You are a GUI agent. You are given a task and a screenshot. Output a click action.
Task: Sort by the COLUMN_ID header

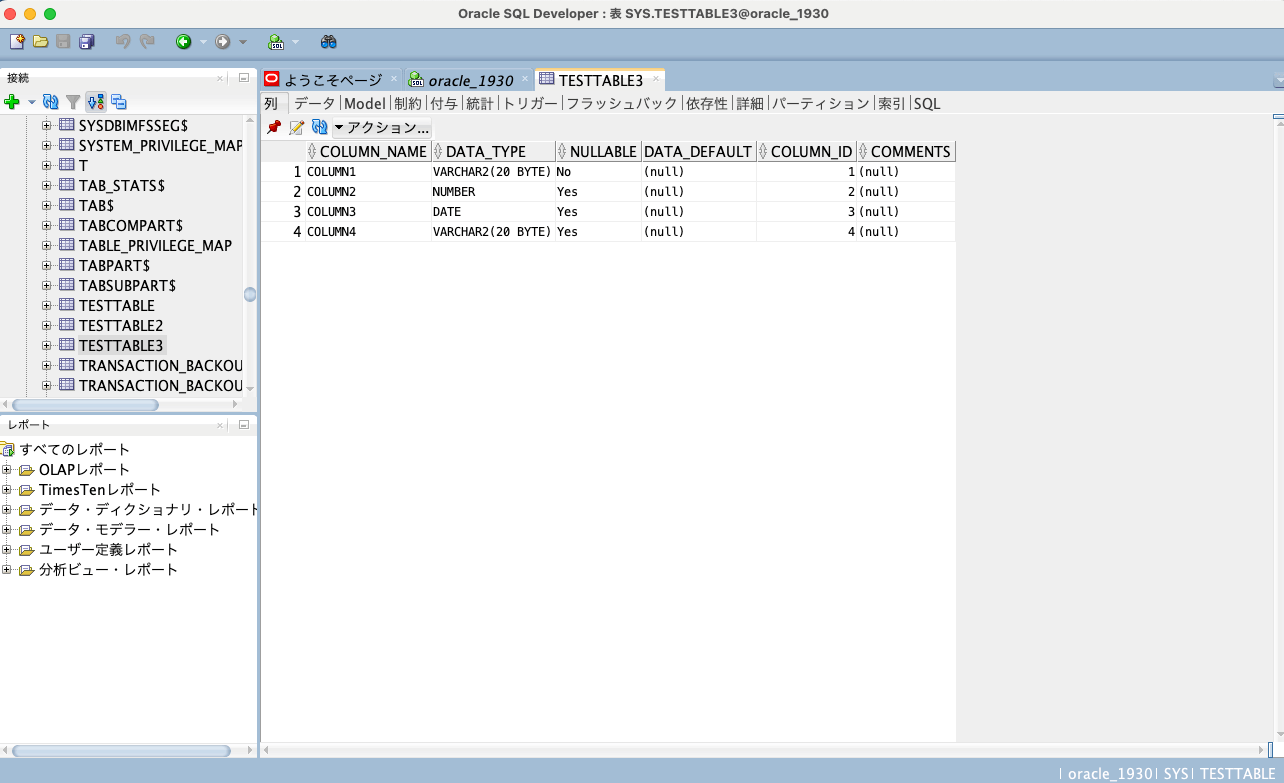806,151
